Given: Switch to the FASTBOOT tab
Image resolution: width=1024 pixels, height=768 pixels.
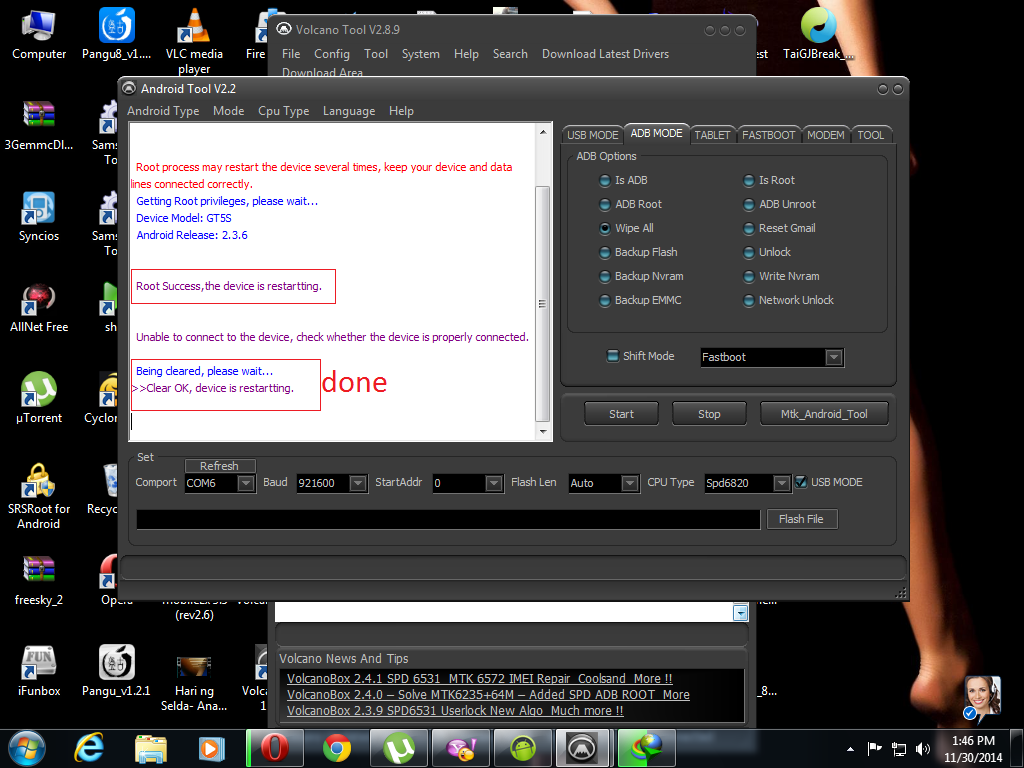Looking at the screenshot, I should point(769,135).
